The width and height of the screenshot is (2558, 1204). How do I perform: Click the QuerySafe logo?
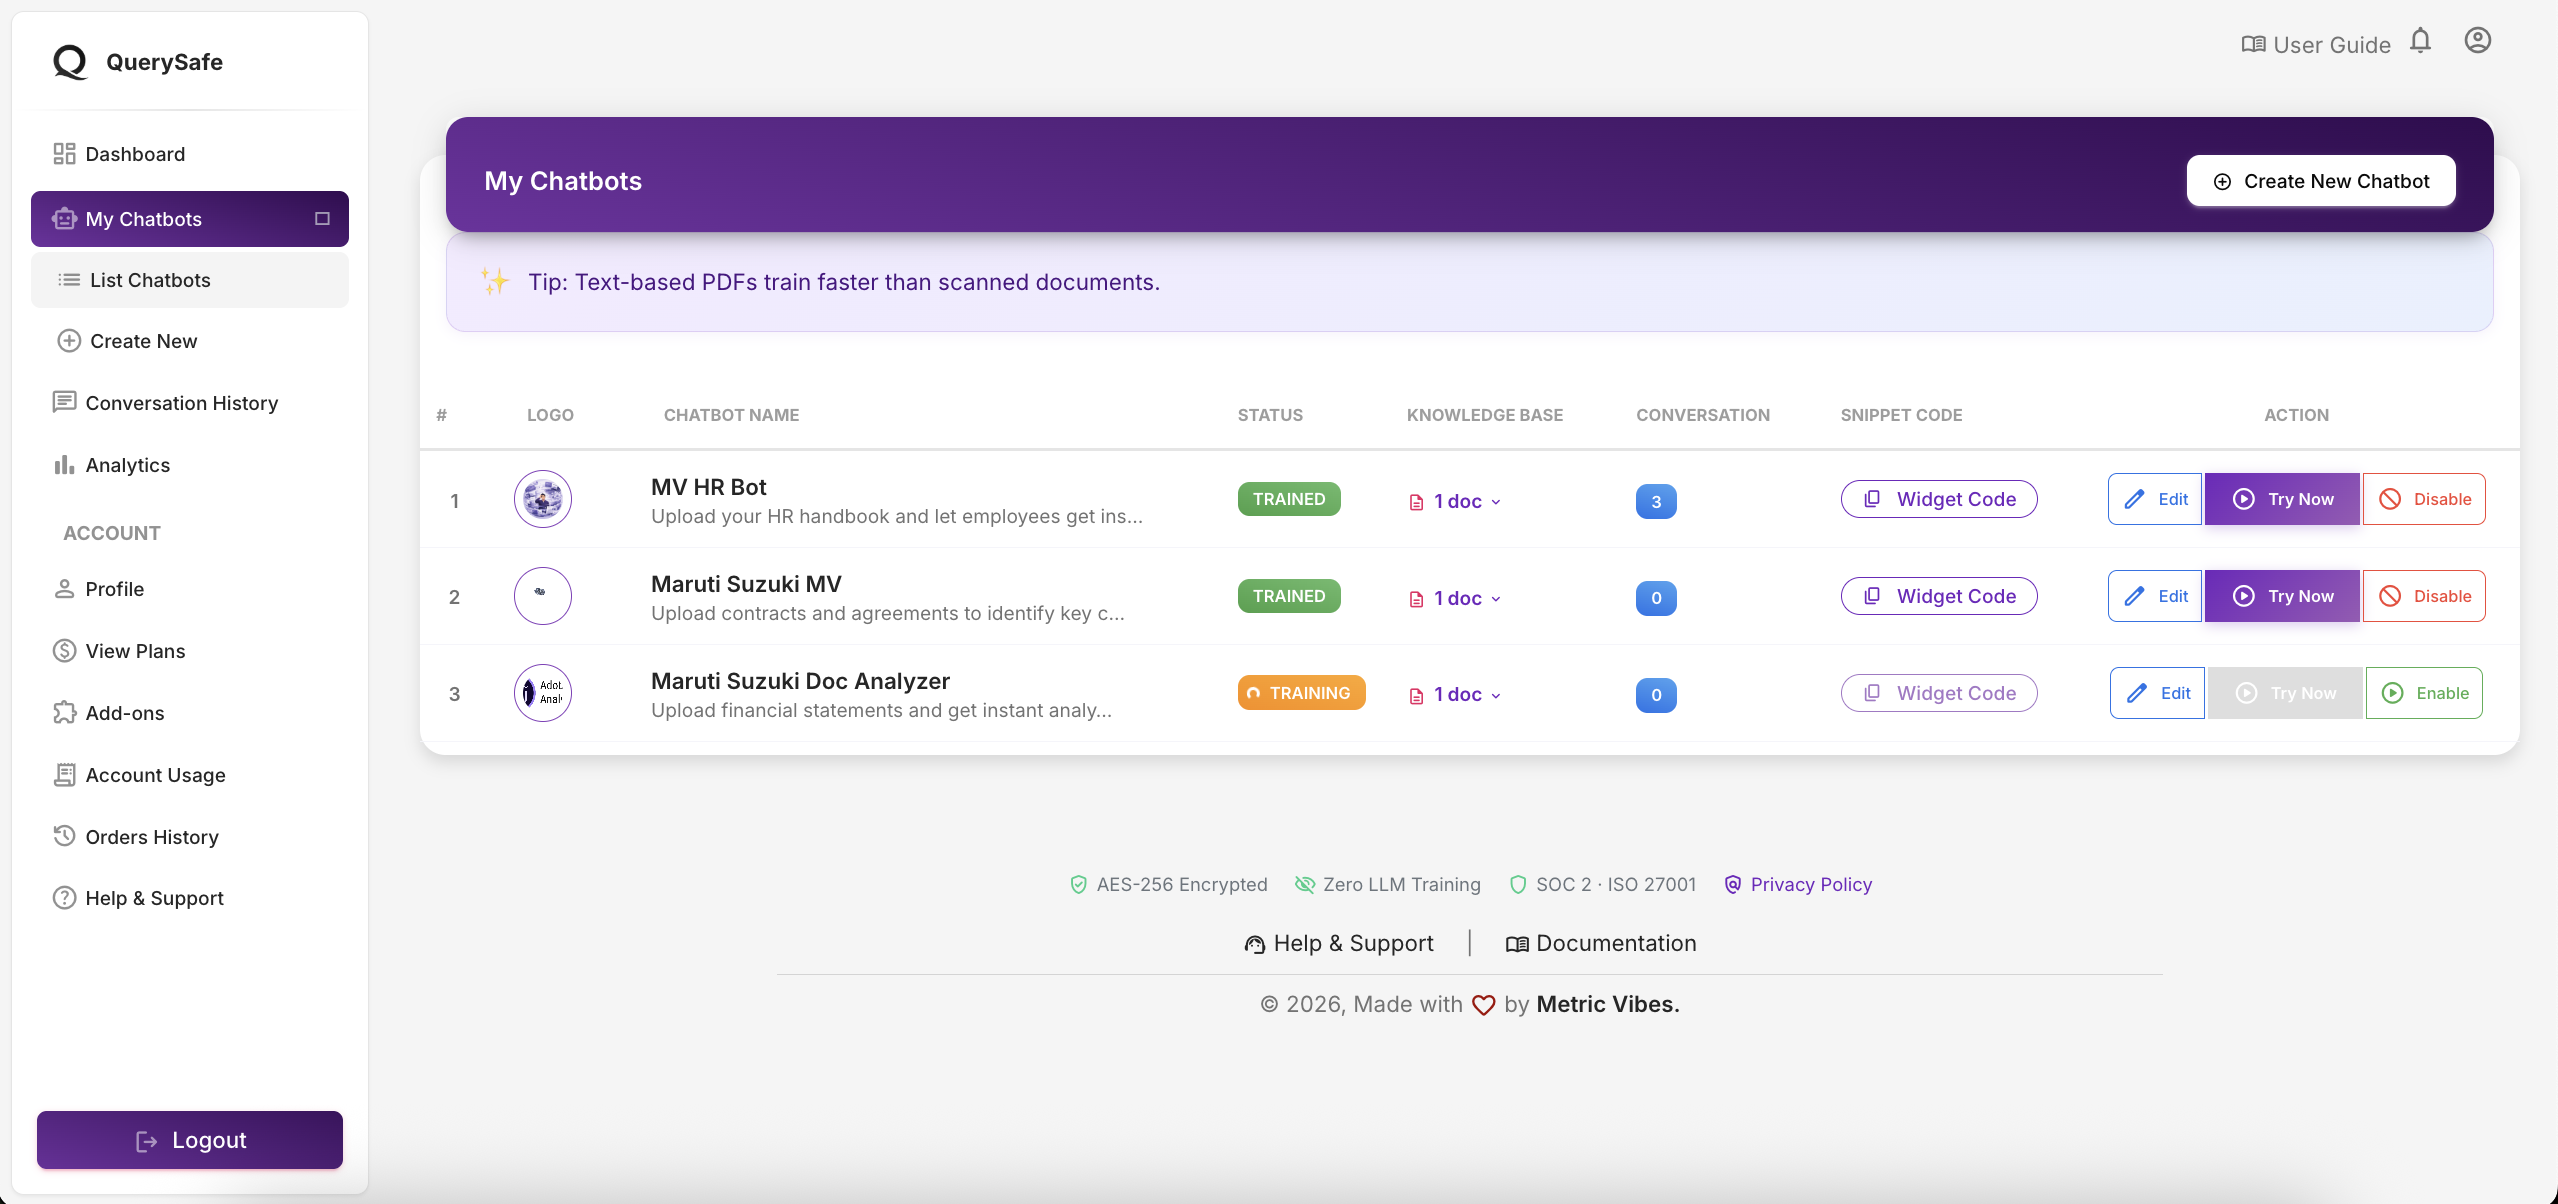coord(137,61)
